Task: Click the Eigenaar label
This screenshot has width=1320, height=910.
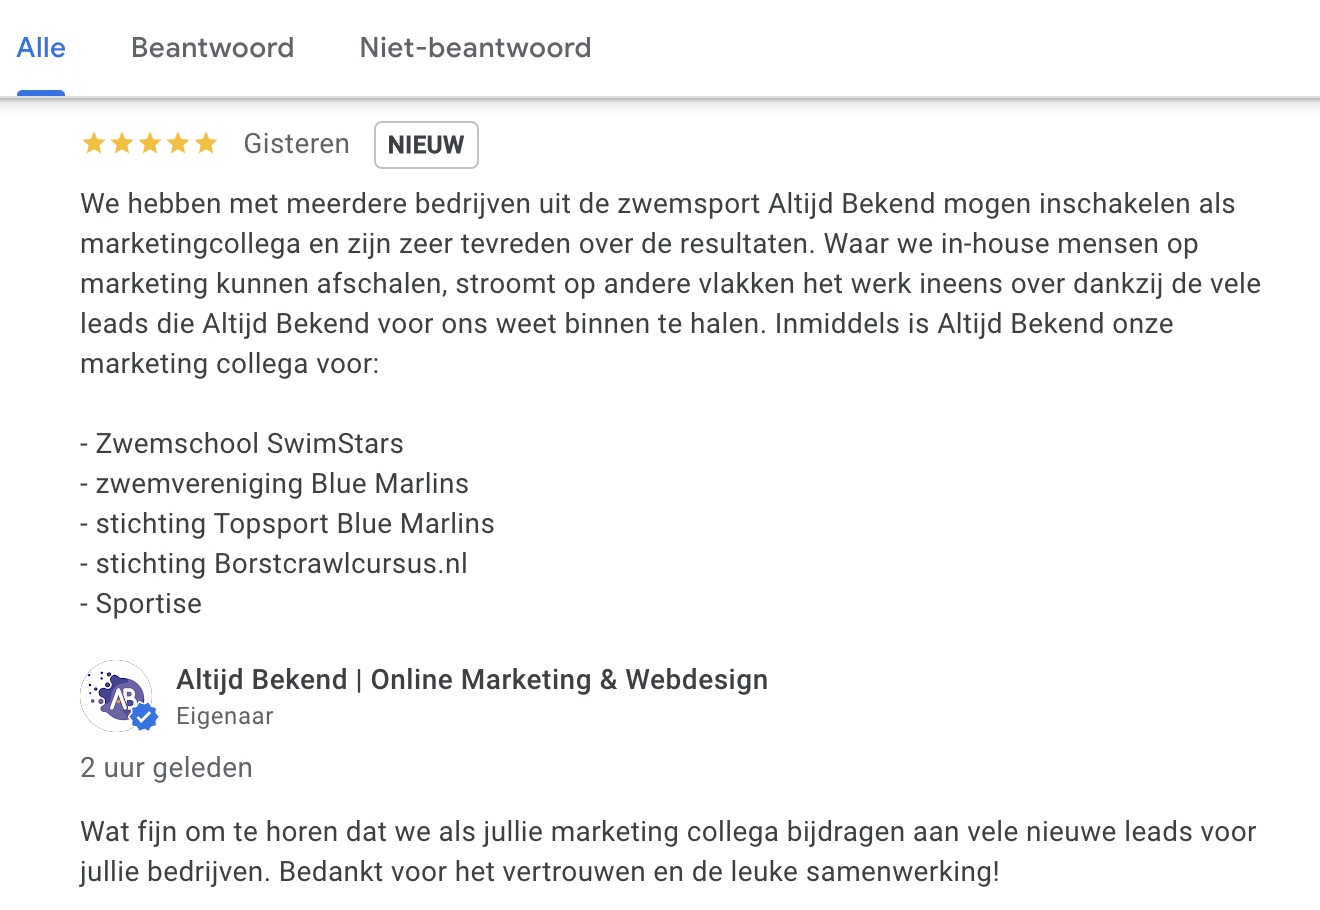Action: click(x=225, y=716)
